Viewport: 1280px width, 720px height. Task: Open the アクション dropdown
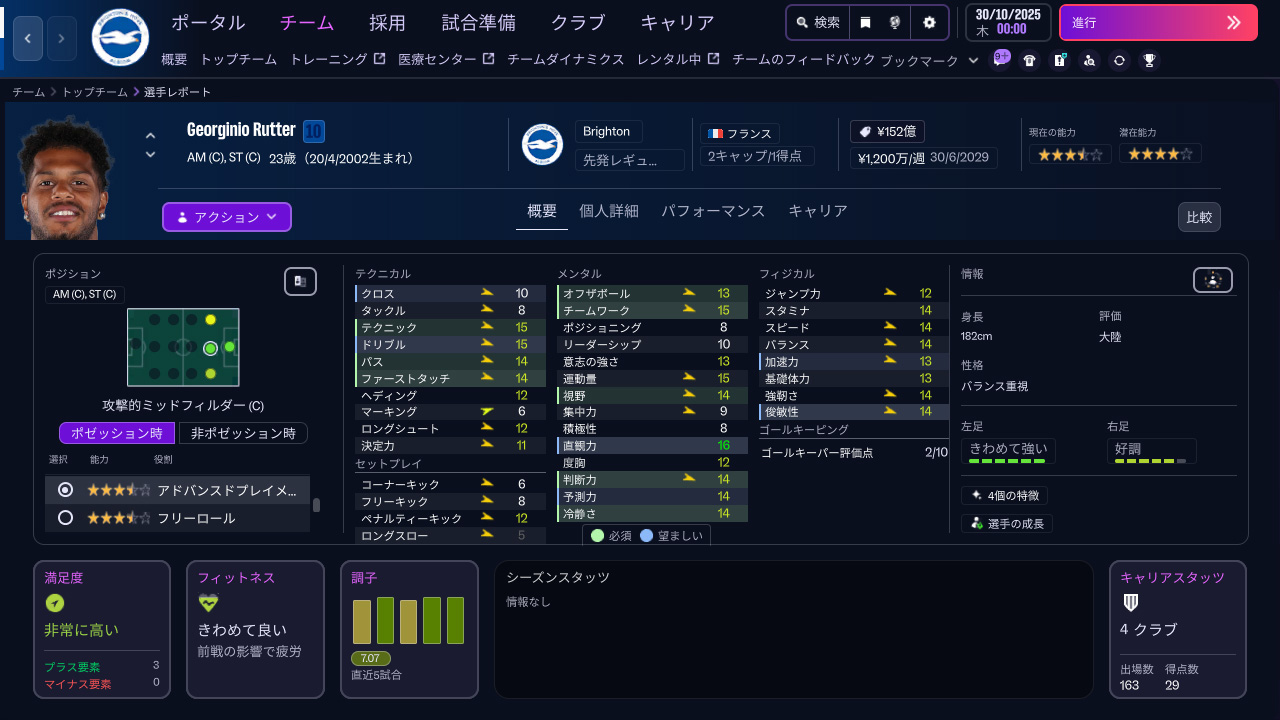[x=226, y=217]
